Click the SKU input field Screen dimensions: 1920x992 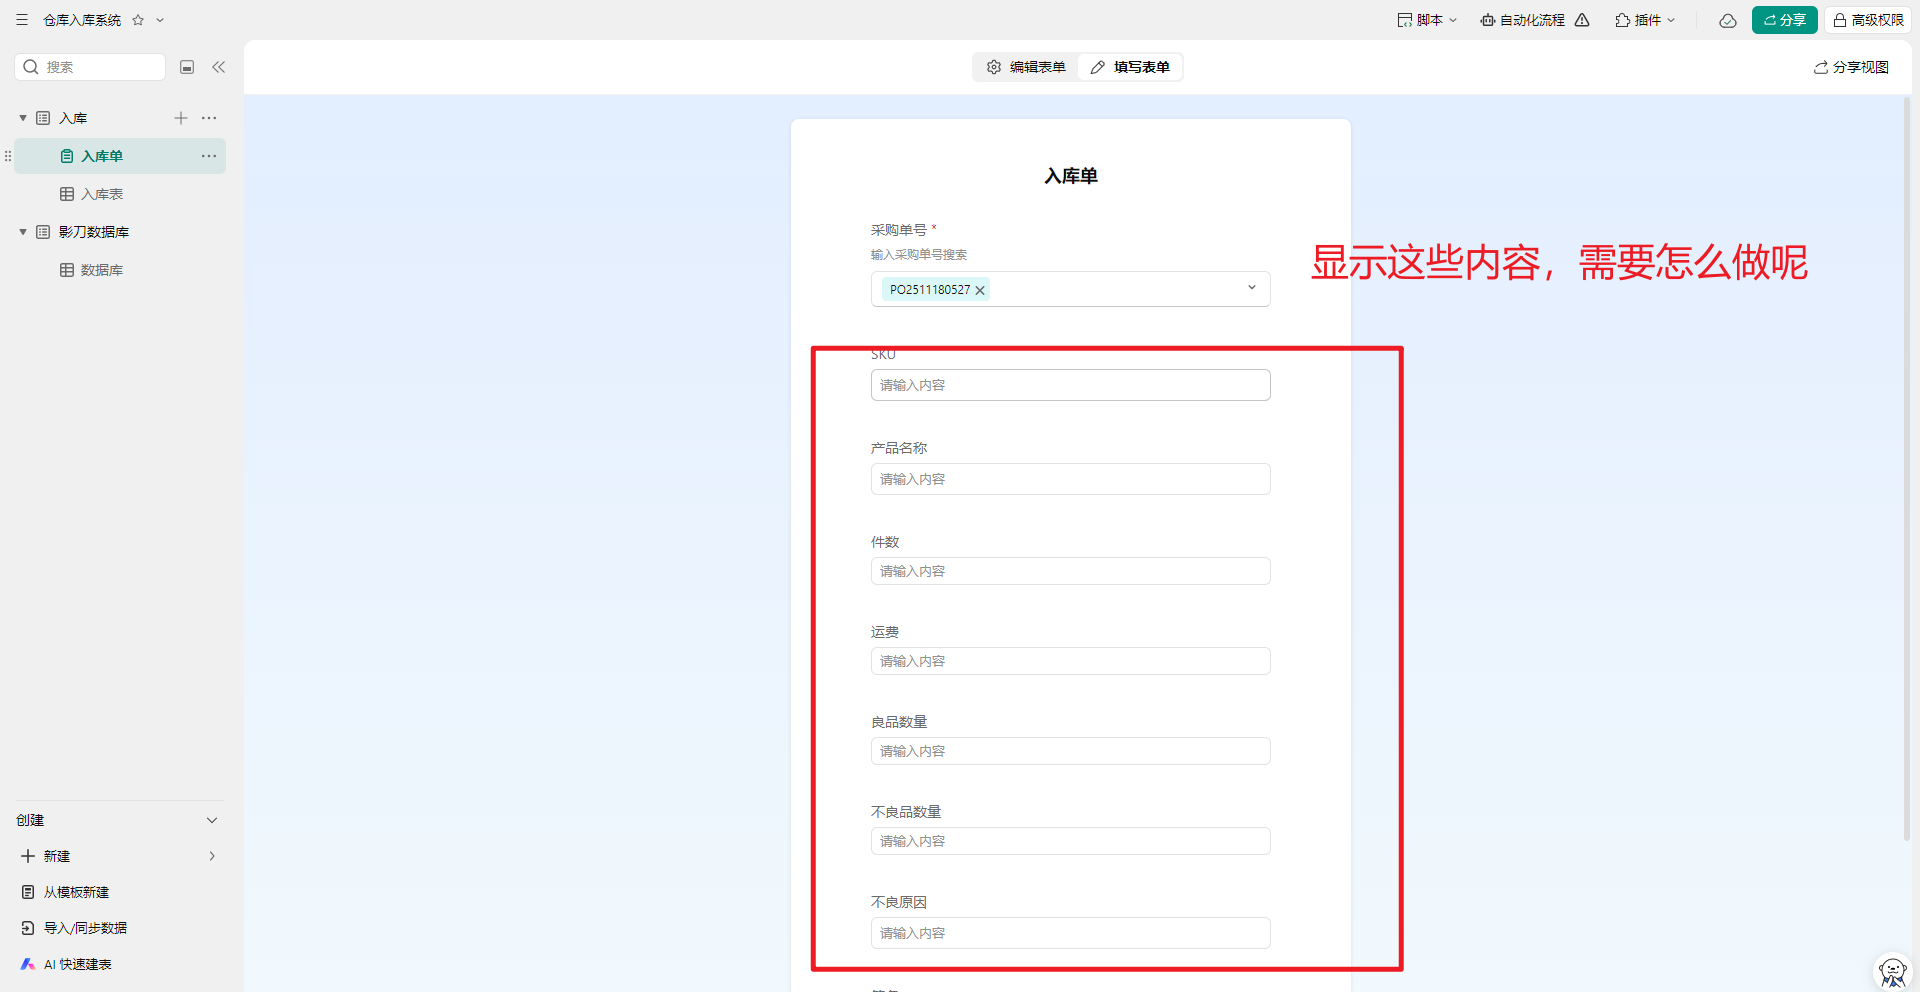(x=1070, y=385)
